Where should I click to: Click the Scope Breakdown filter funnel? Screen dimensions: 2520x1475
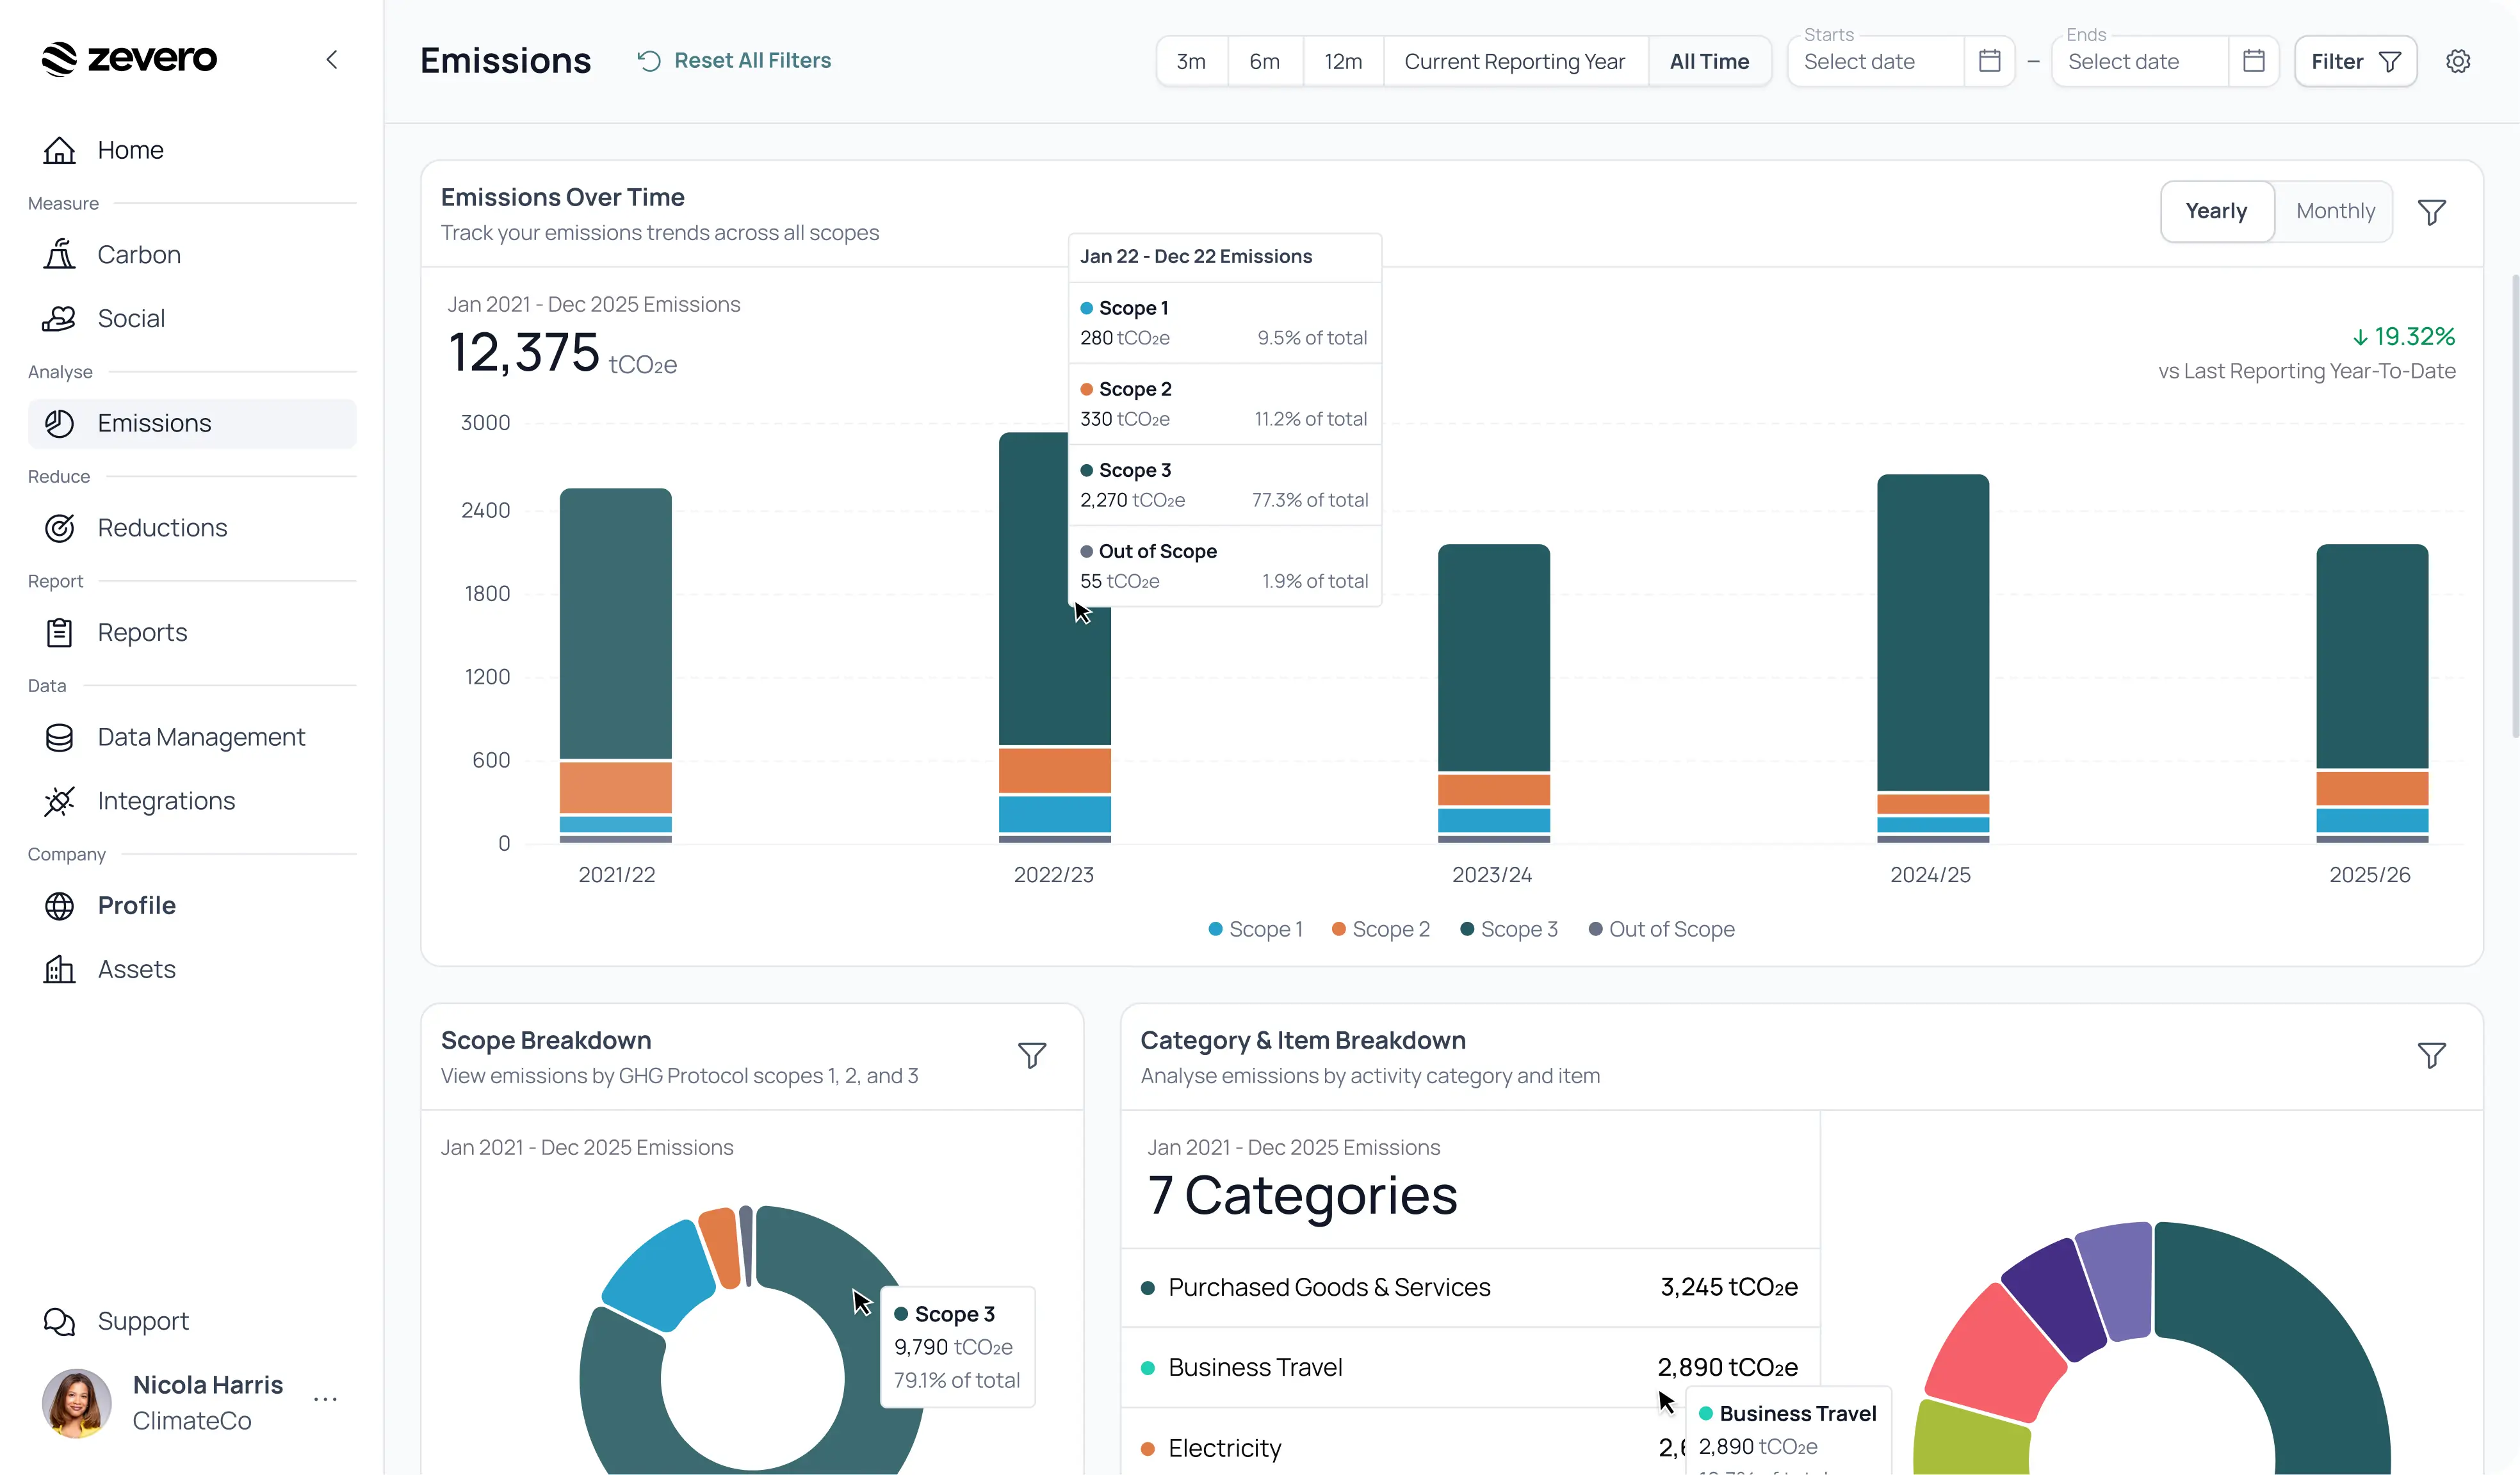[1032, 1055]
